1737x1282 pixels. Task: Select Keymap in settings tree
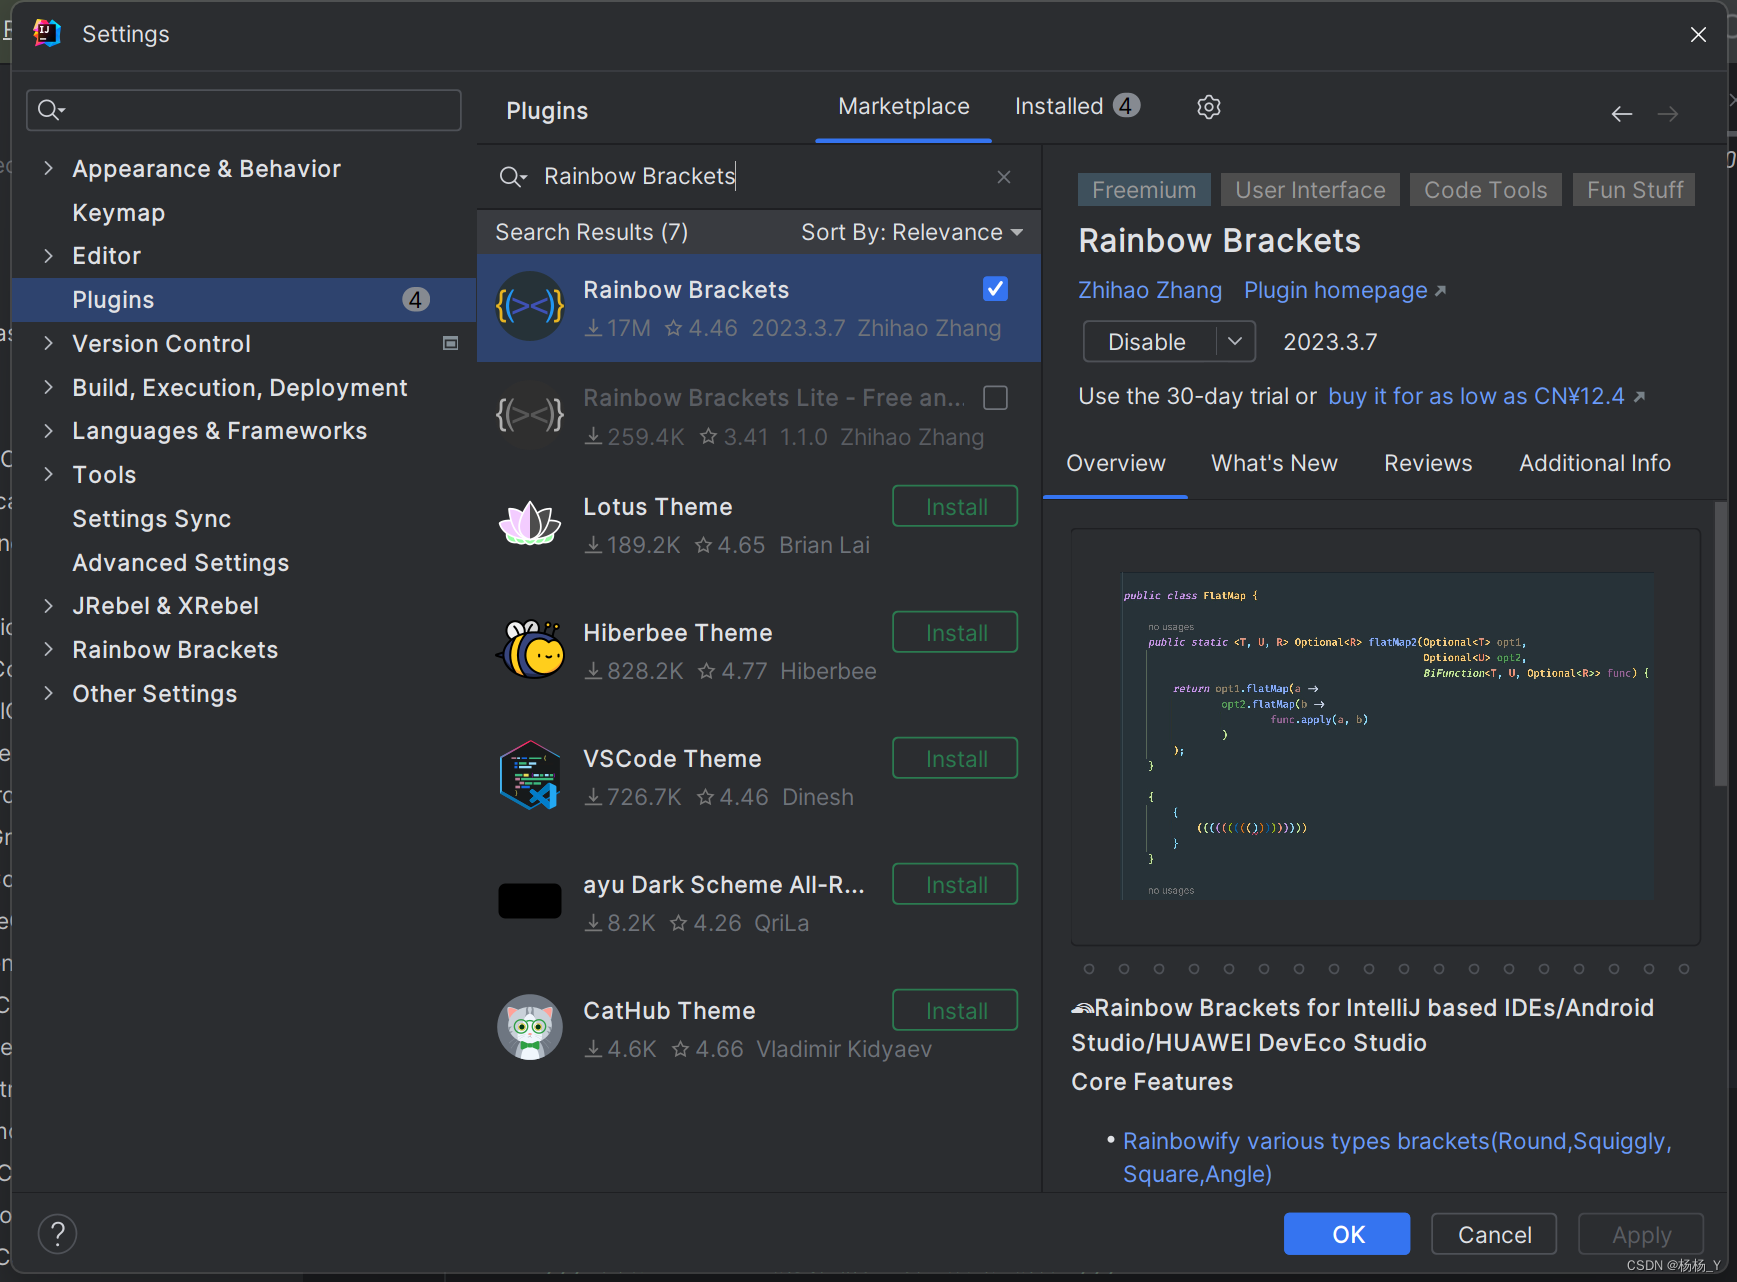[x=118, y=212]
